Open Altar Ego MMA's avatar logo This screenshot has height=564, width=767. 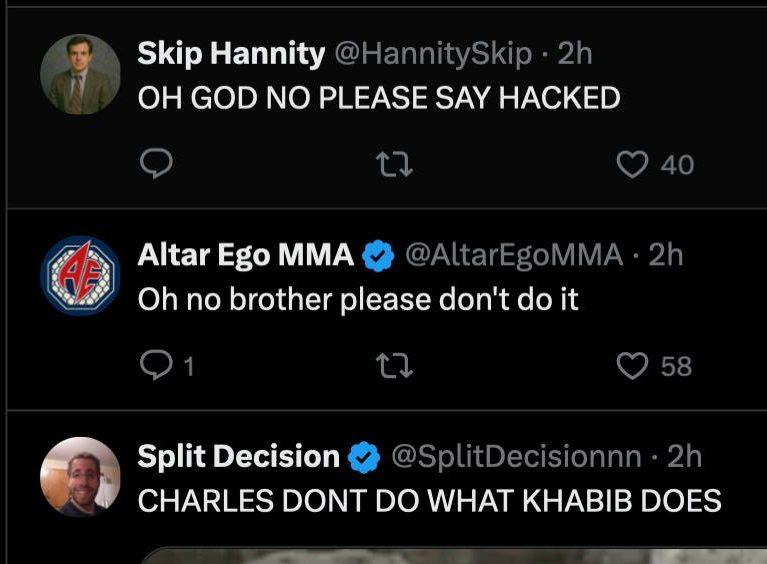[x=80, y=276]
